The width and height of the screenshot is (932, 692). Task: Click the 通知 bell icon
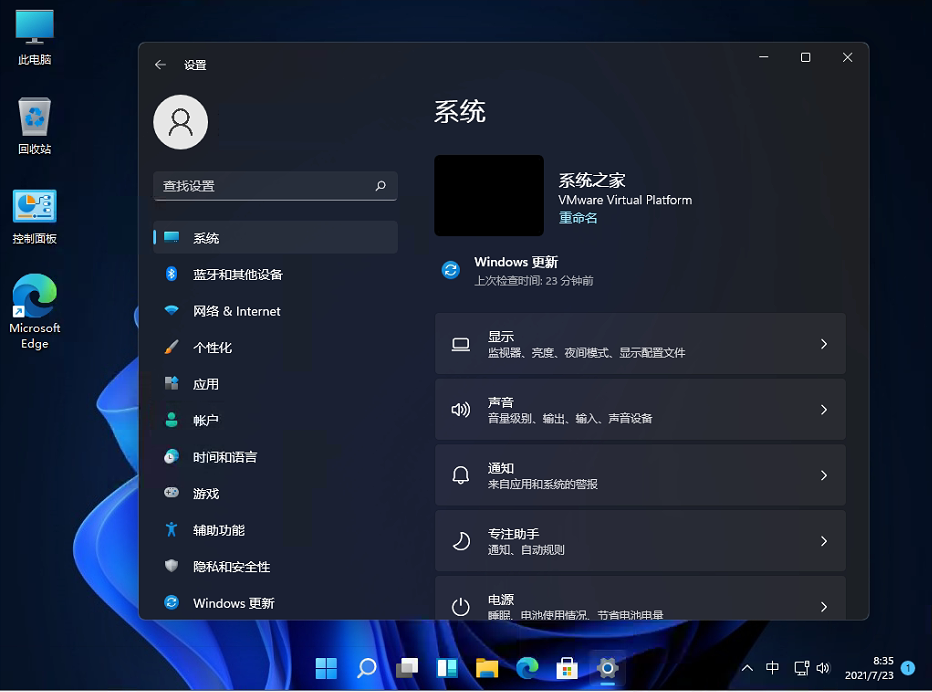(x=460, y=475)
